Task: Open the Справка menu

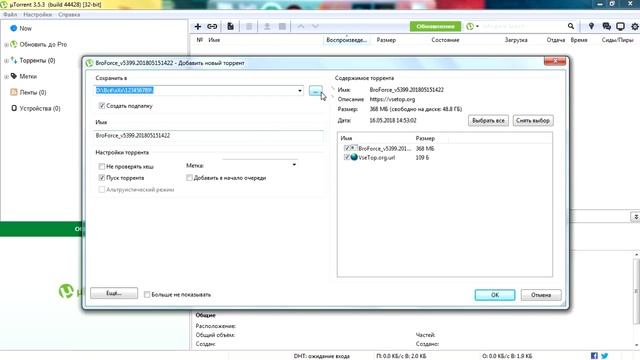Action: (x=69, y=15)
